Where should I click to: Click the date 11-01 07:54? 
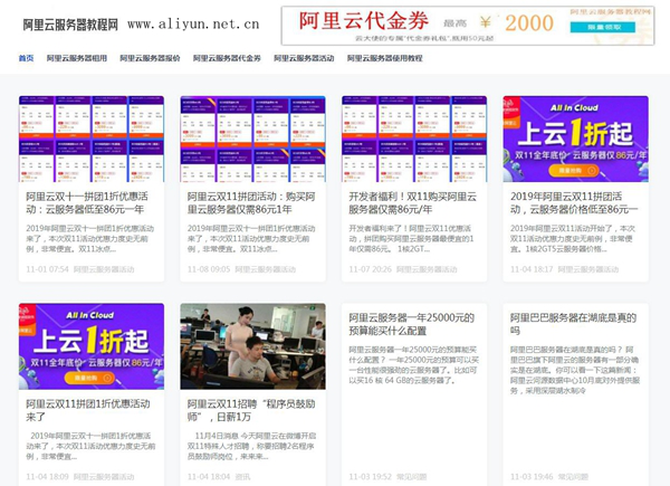tap(47, 269)
